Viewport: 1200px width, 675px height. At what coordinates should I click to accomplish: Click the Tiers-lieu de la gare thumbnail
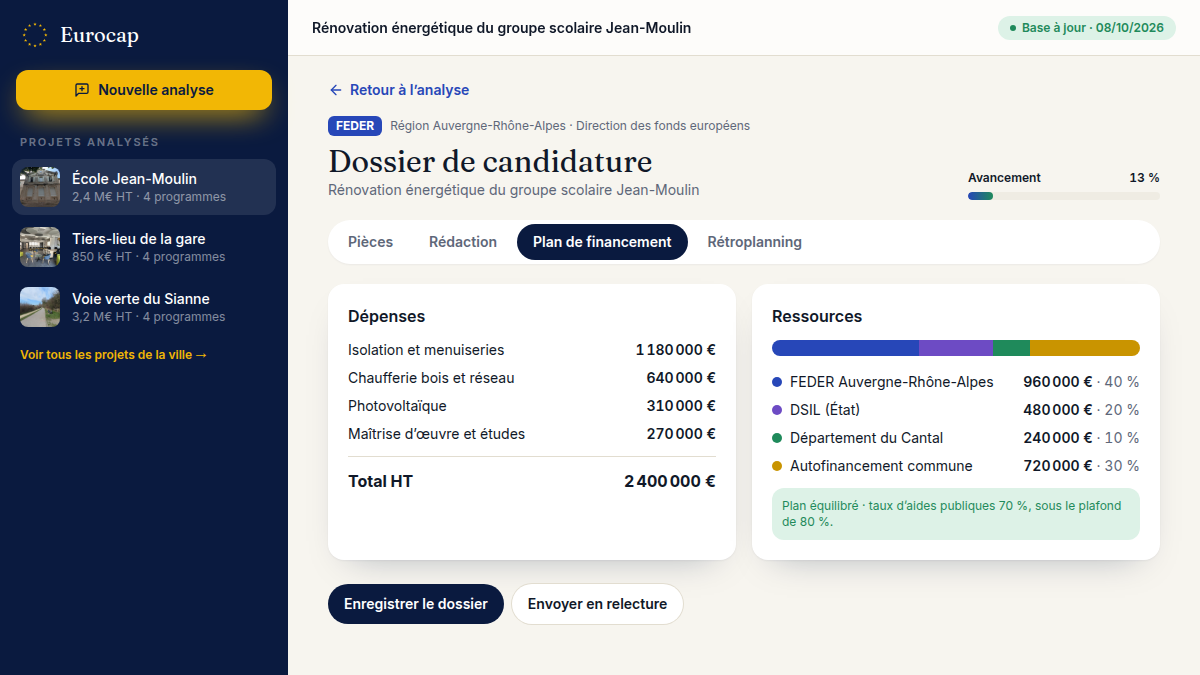pyautogui.click(x=40, y=247)
